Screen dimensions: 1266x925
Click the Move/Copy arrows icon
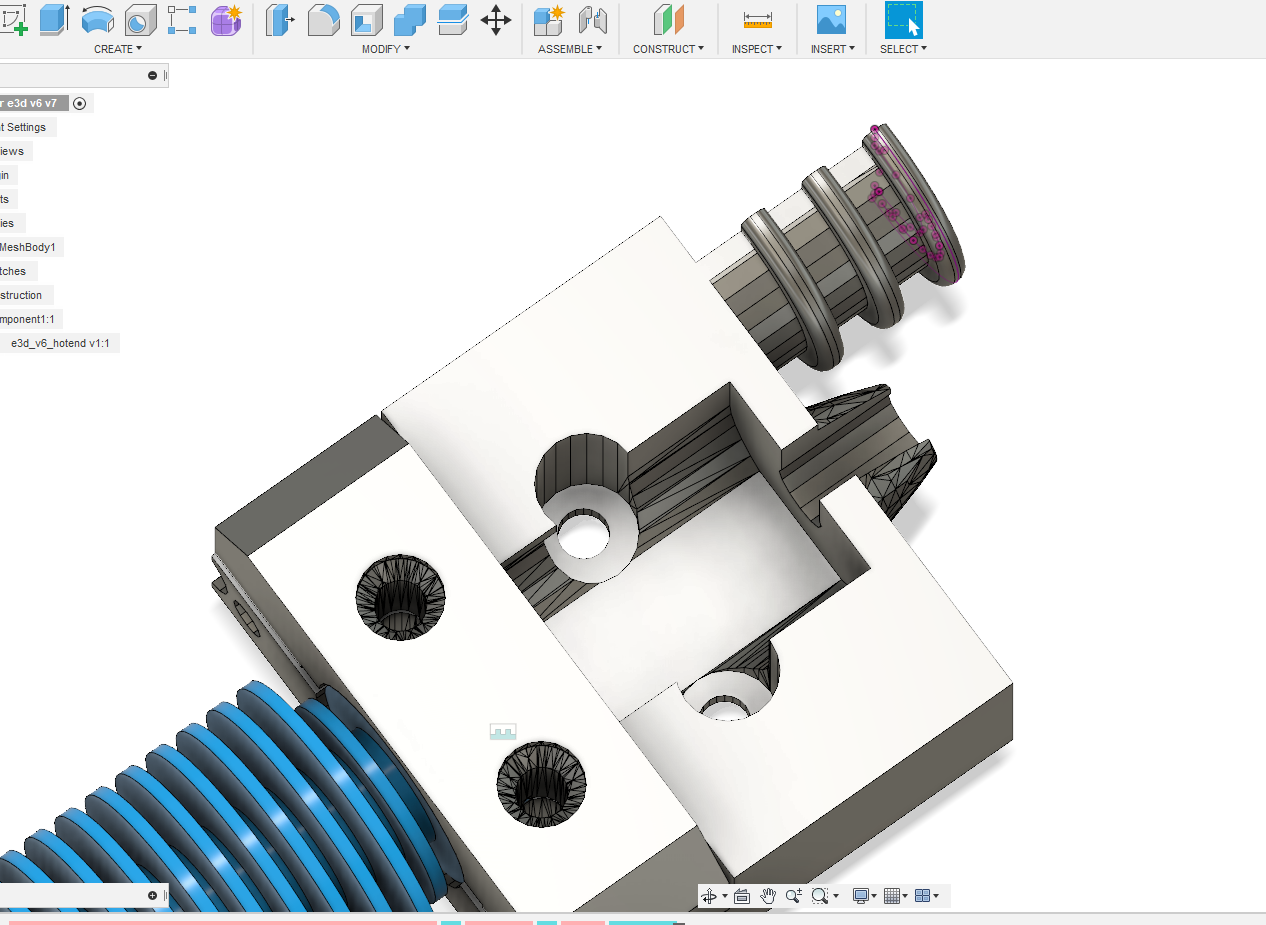click(x=496, y=20)
